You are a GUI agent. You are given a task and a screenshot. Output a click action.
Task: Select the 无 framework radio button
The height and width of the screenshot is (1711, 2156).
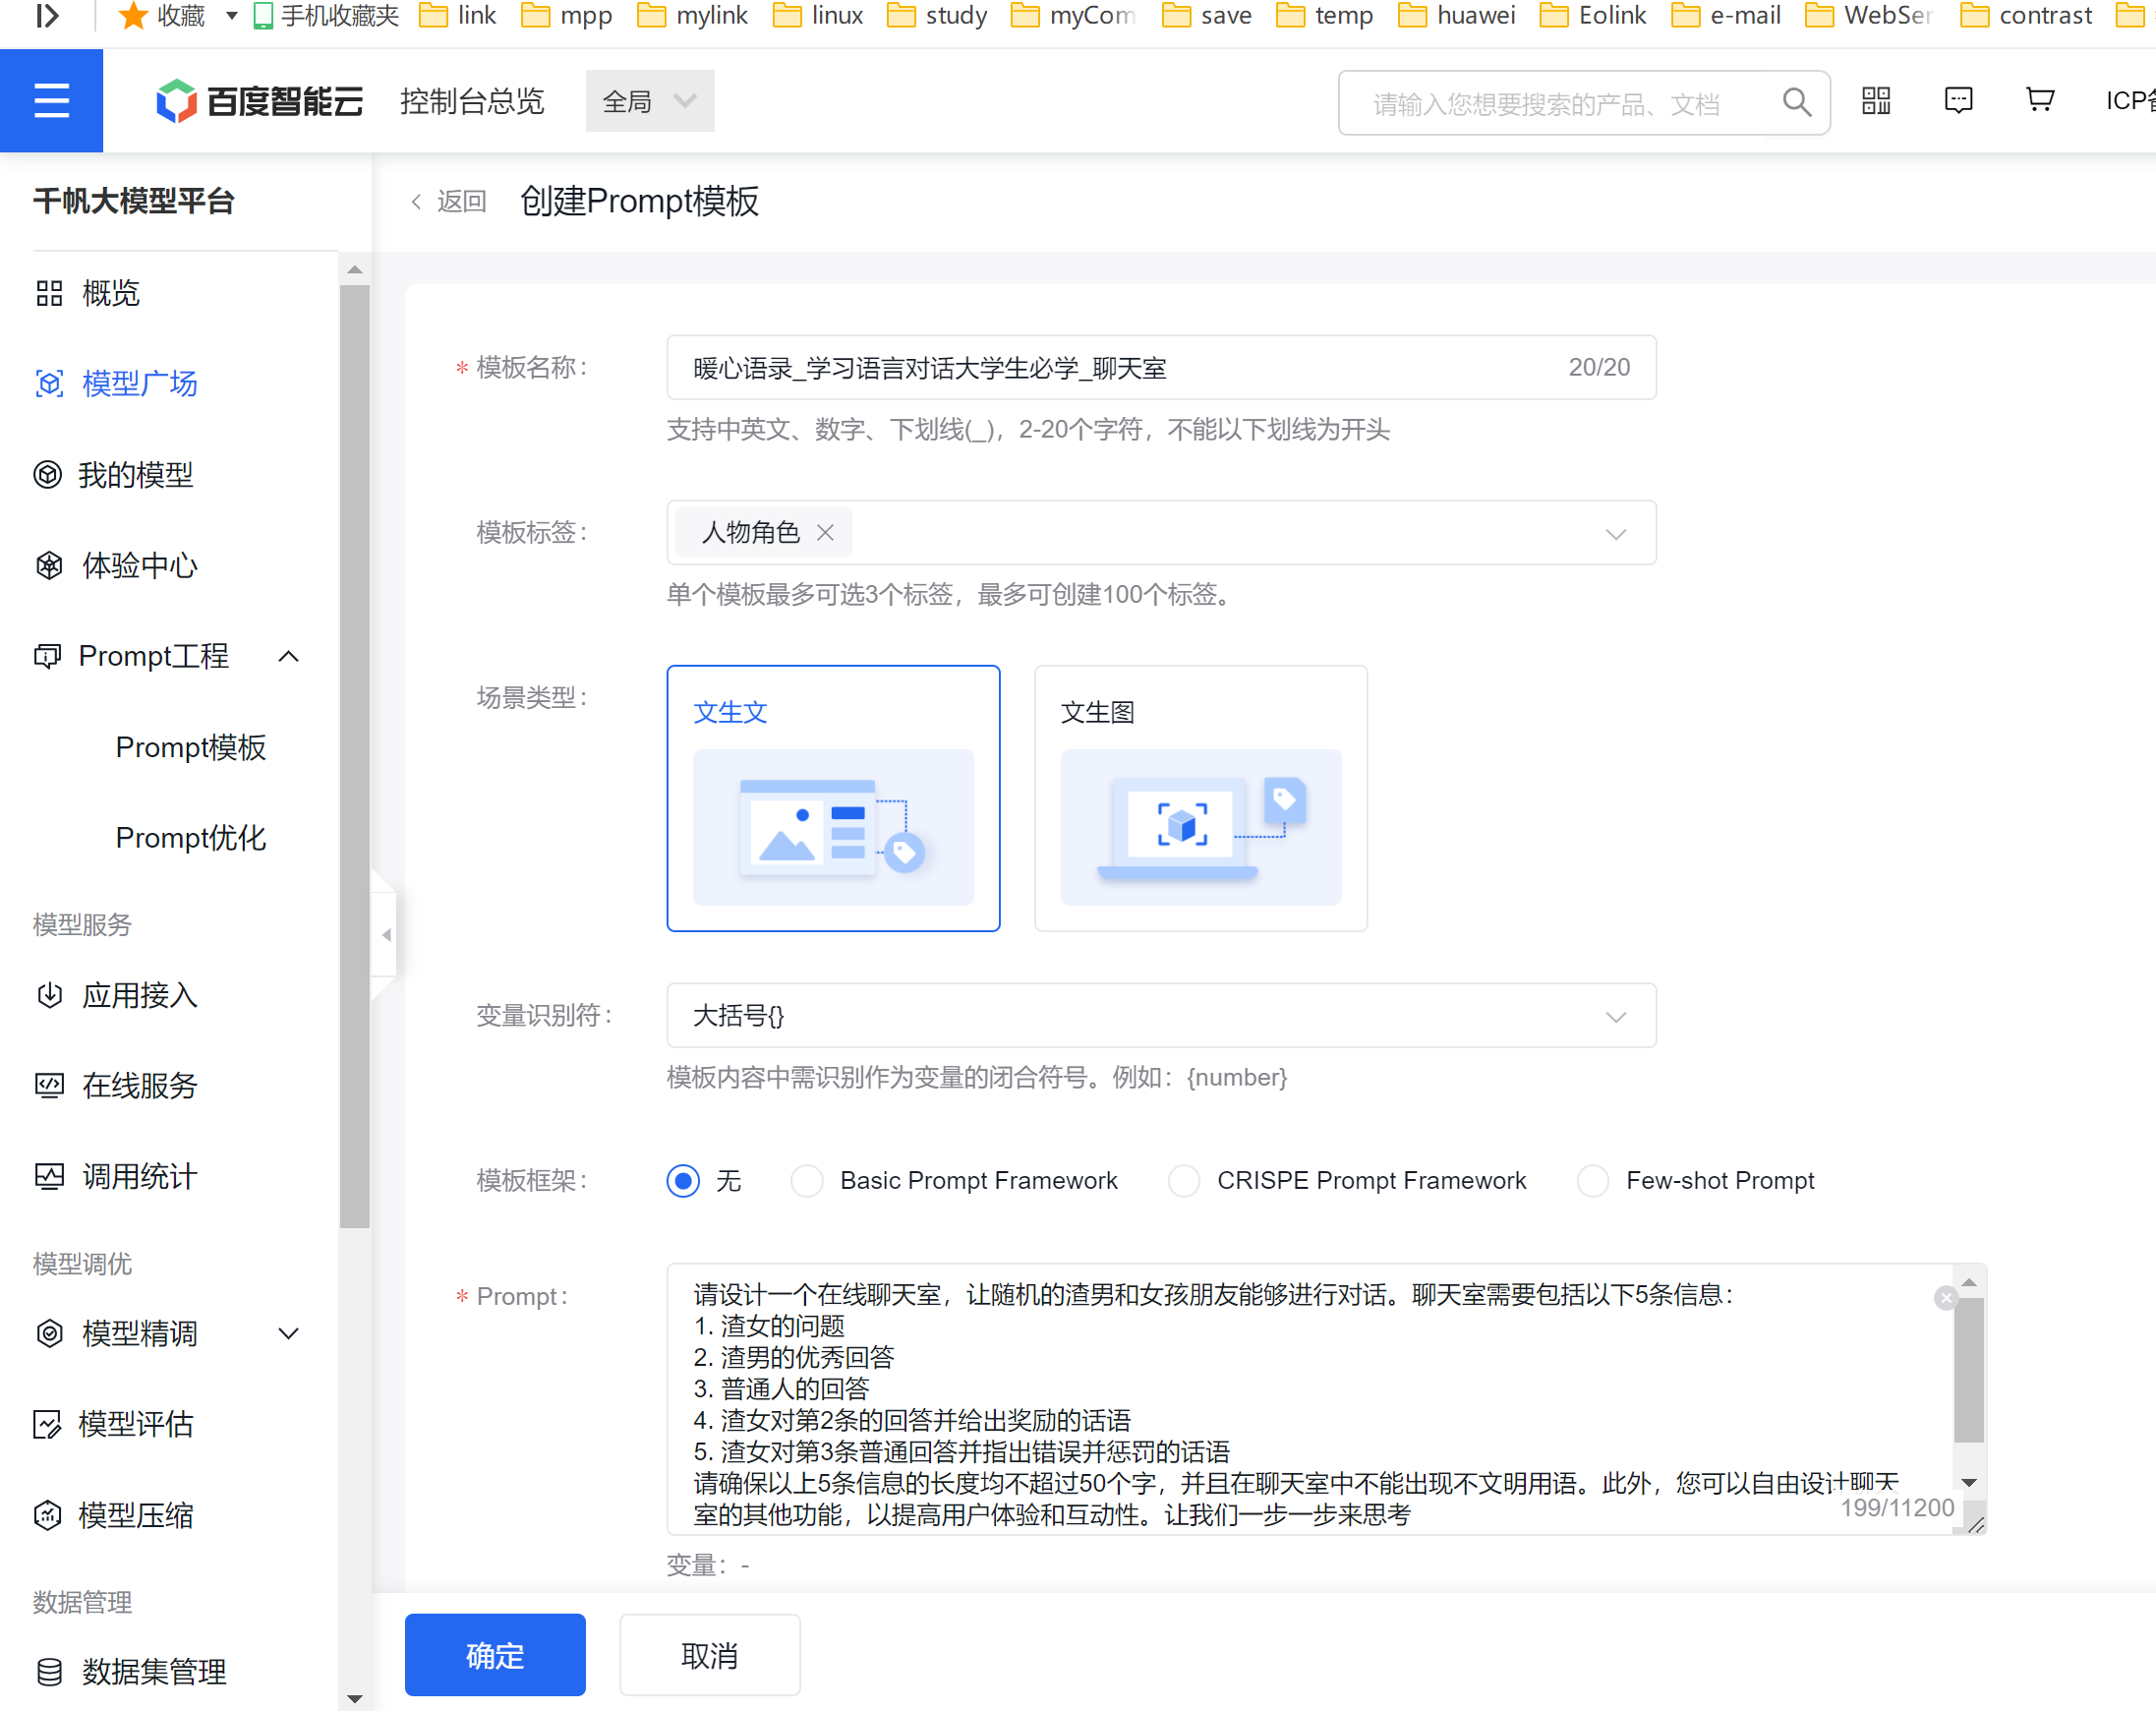click(x=683, y=1181)
